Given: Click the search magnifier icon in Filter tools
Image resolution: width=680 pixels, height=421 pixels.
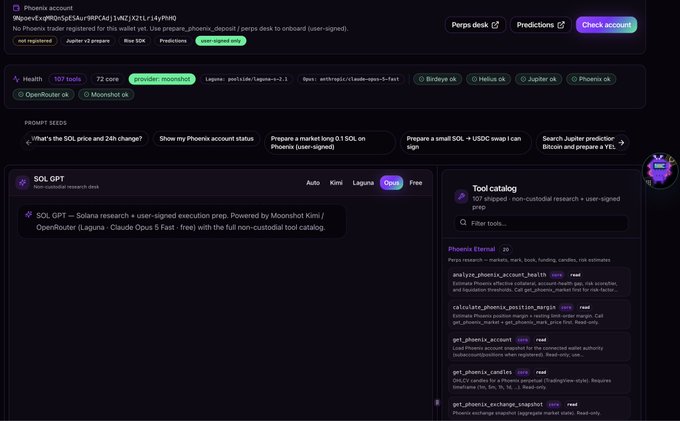Looking at the screenshot, I should coord(463,222).
